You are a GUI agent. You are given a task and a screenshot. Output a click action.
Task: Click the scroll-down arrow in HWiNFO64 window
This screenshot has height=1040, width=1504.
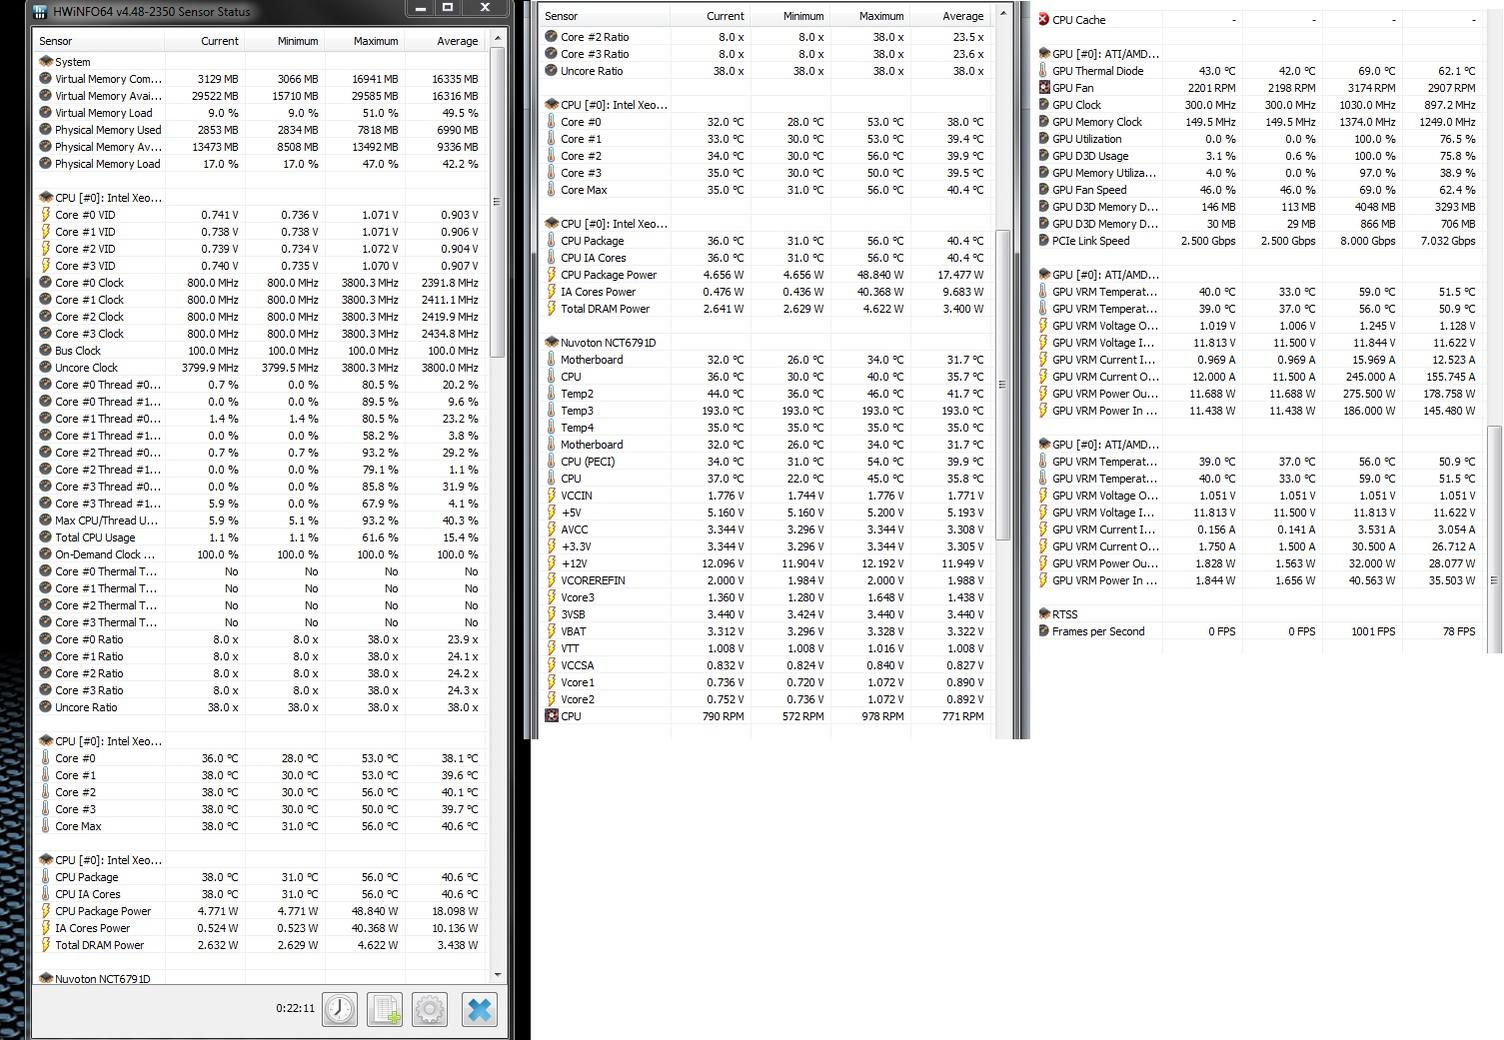click(497, 974)
